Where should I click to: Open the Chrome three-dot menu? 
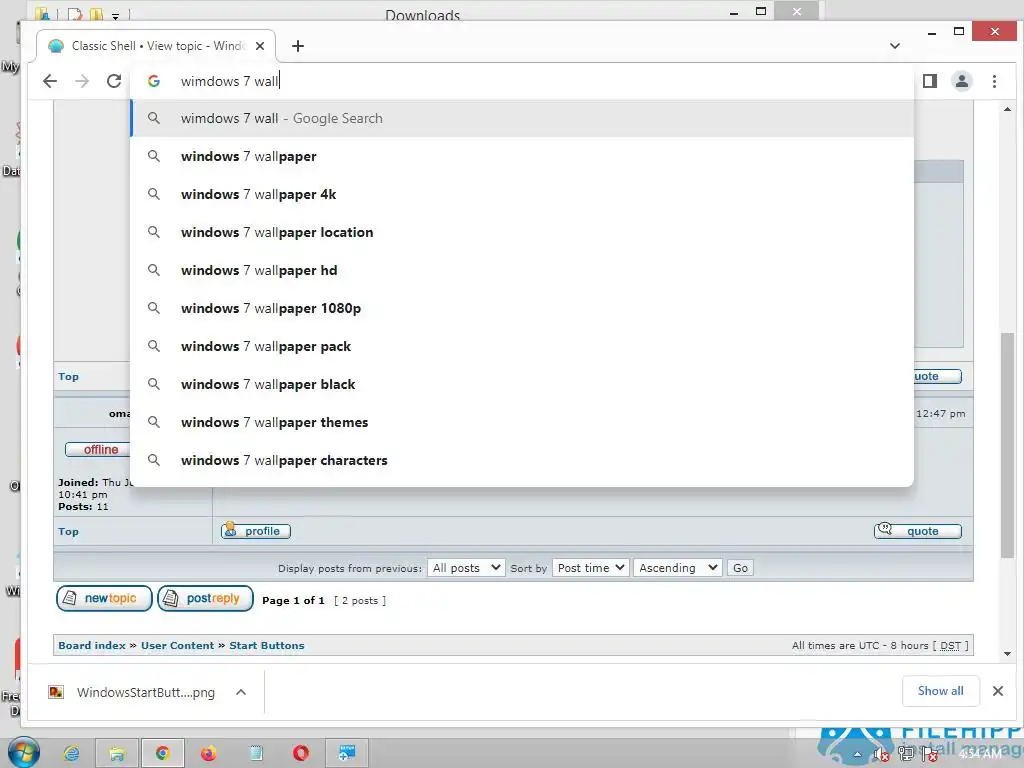click(994, 81)
